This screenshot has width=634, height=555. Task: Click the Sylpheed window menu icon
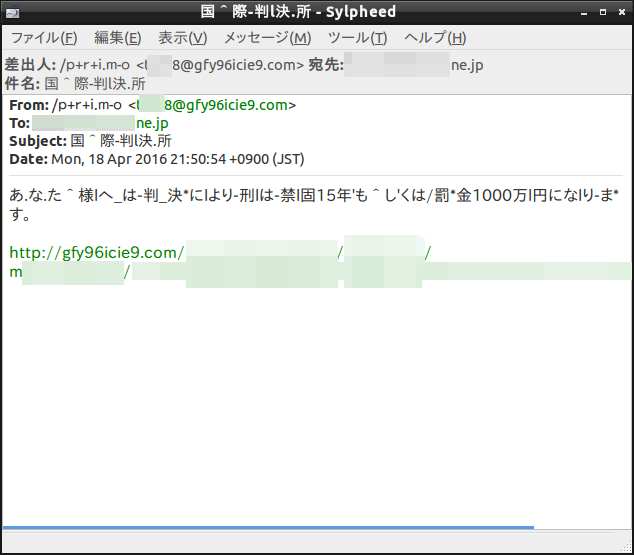tap(12, 13)
